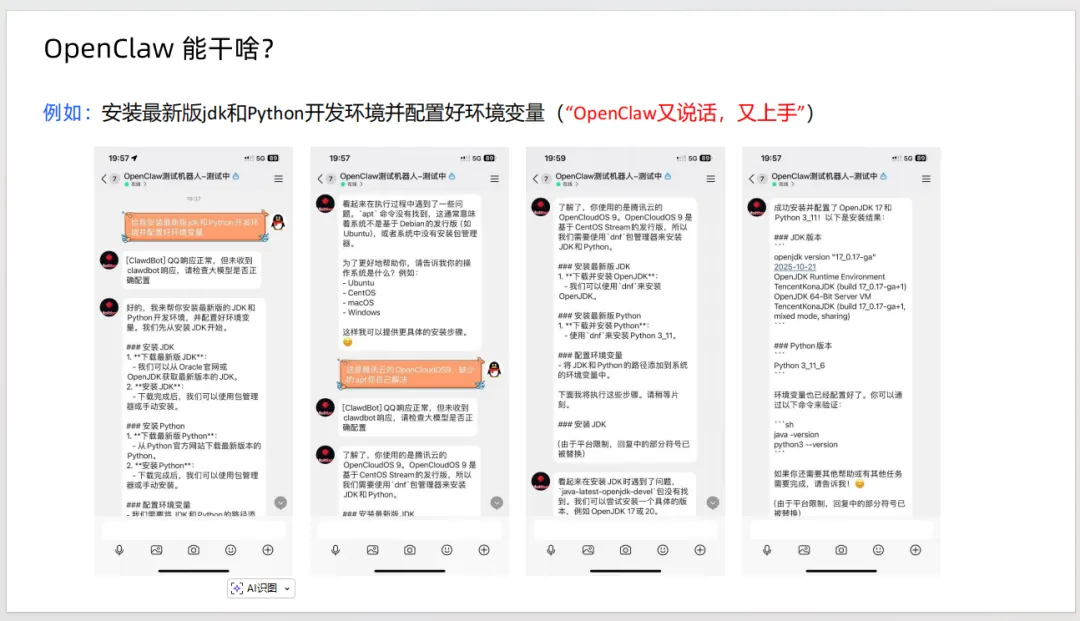Tap emoji icon in leftmost phone toolbar
This screenshot has width=1080, height=621.
click(231, 549)
